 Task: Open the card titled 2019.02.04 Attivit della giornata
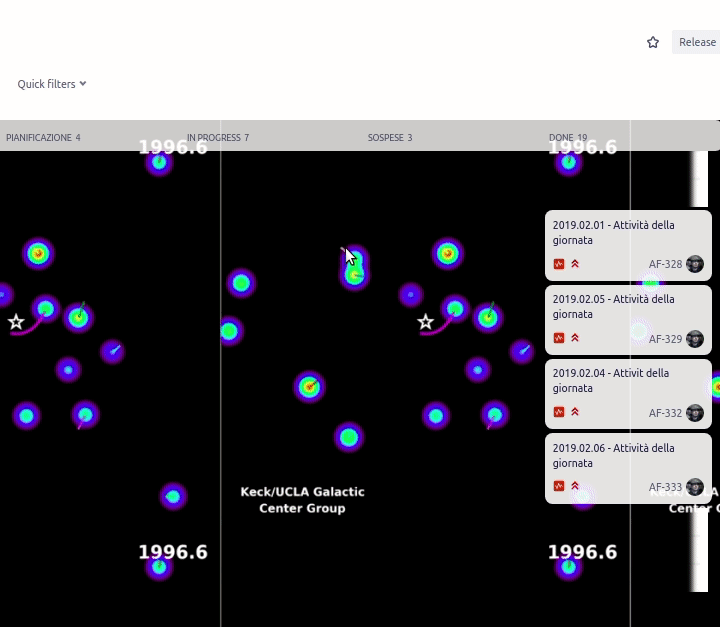pyautogui.click(x=611, y=380)
